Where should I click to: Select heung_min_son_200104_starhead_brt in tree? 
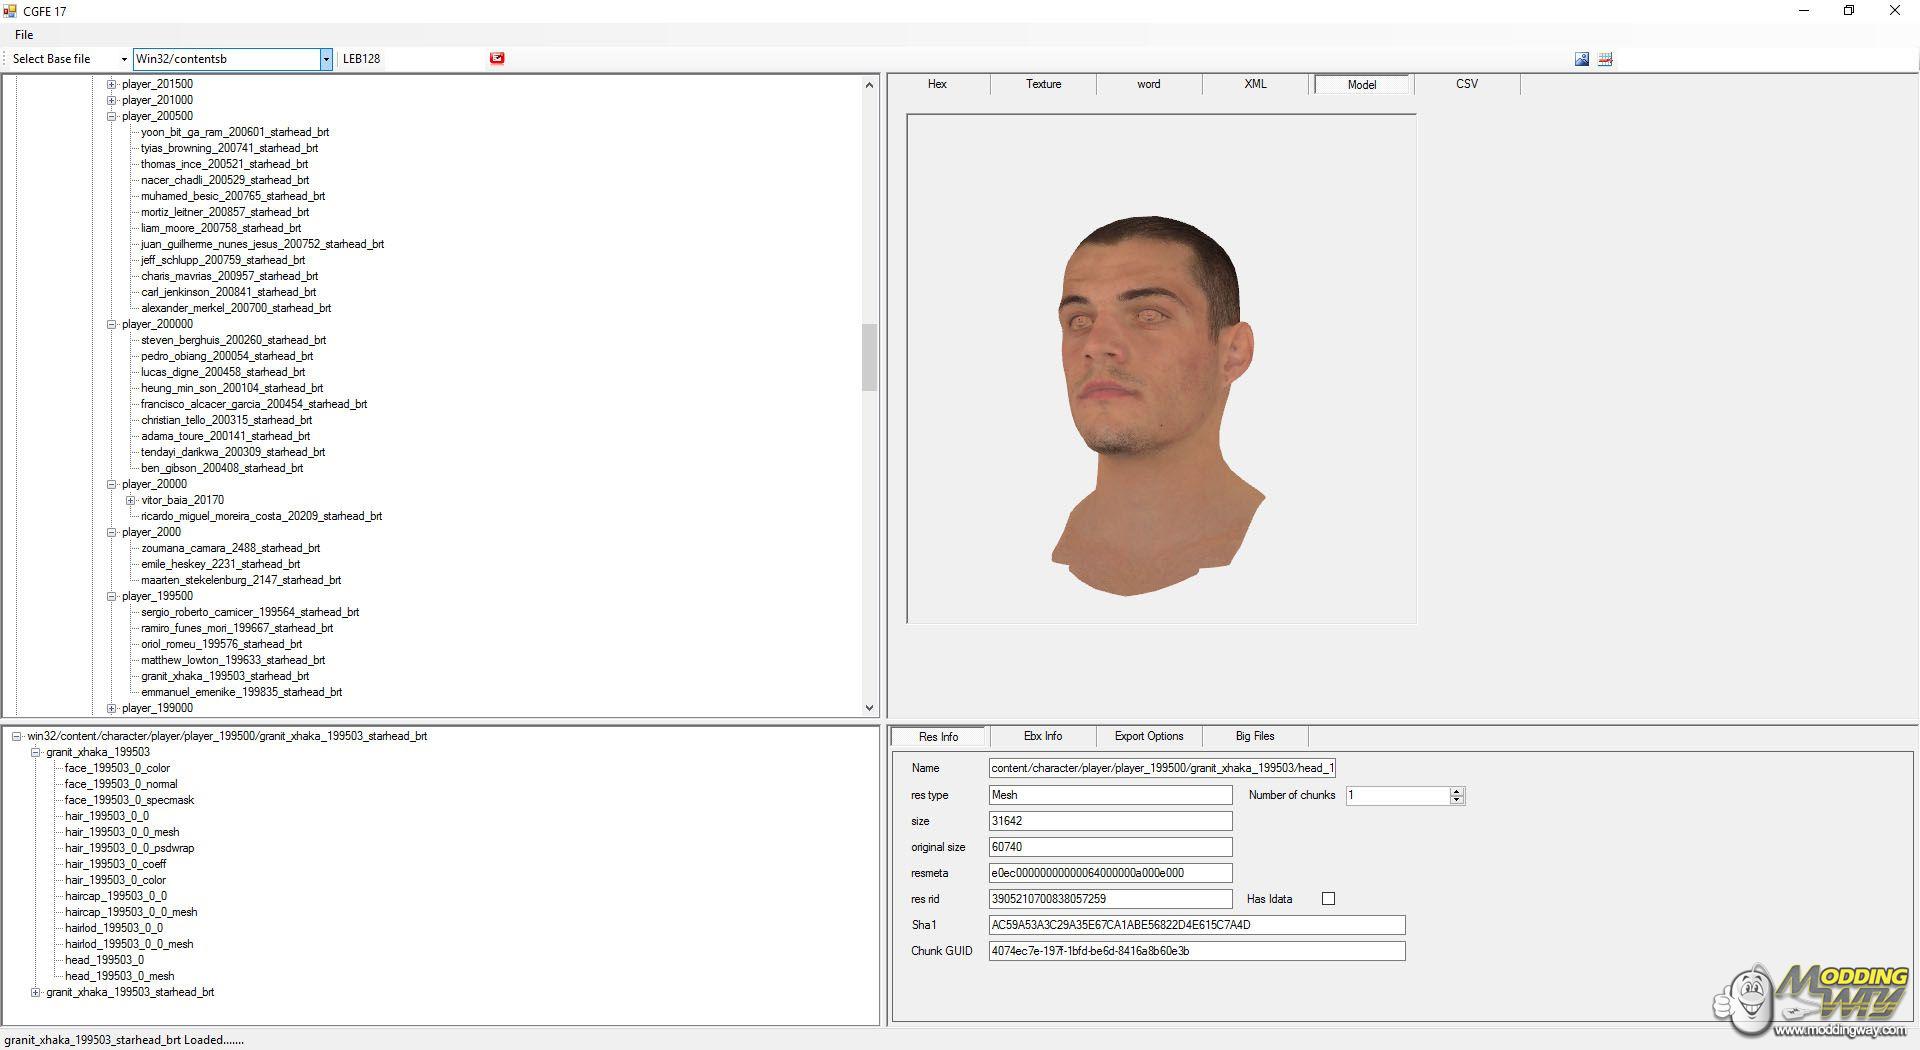[x=232, y=388]
